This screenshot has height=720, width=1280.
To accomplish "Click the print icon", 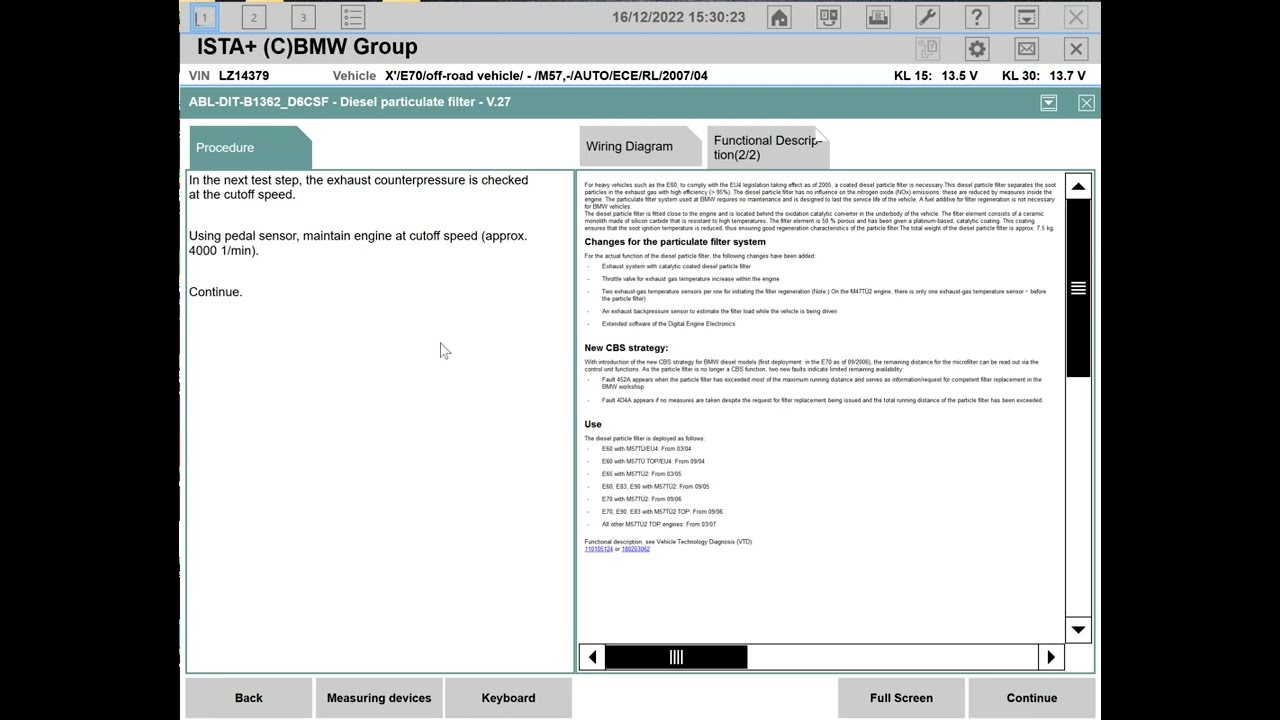I will tap(878, 17).
